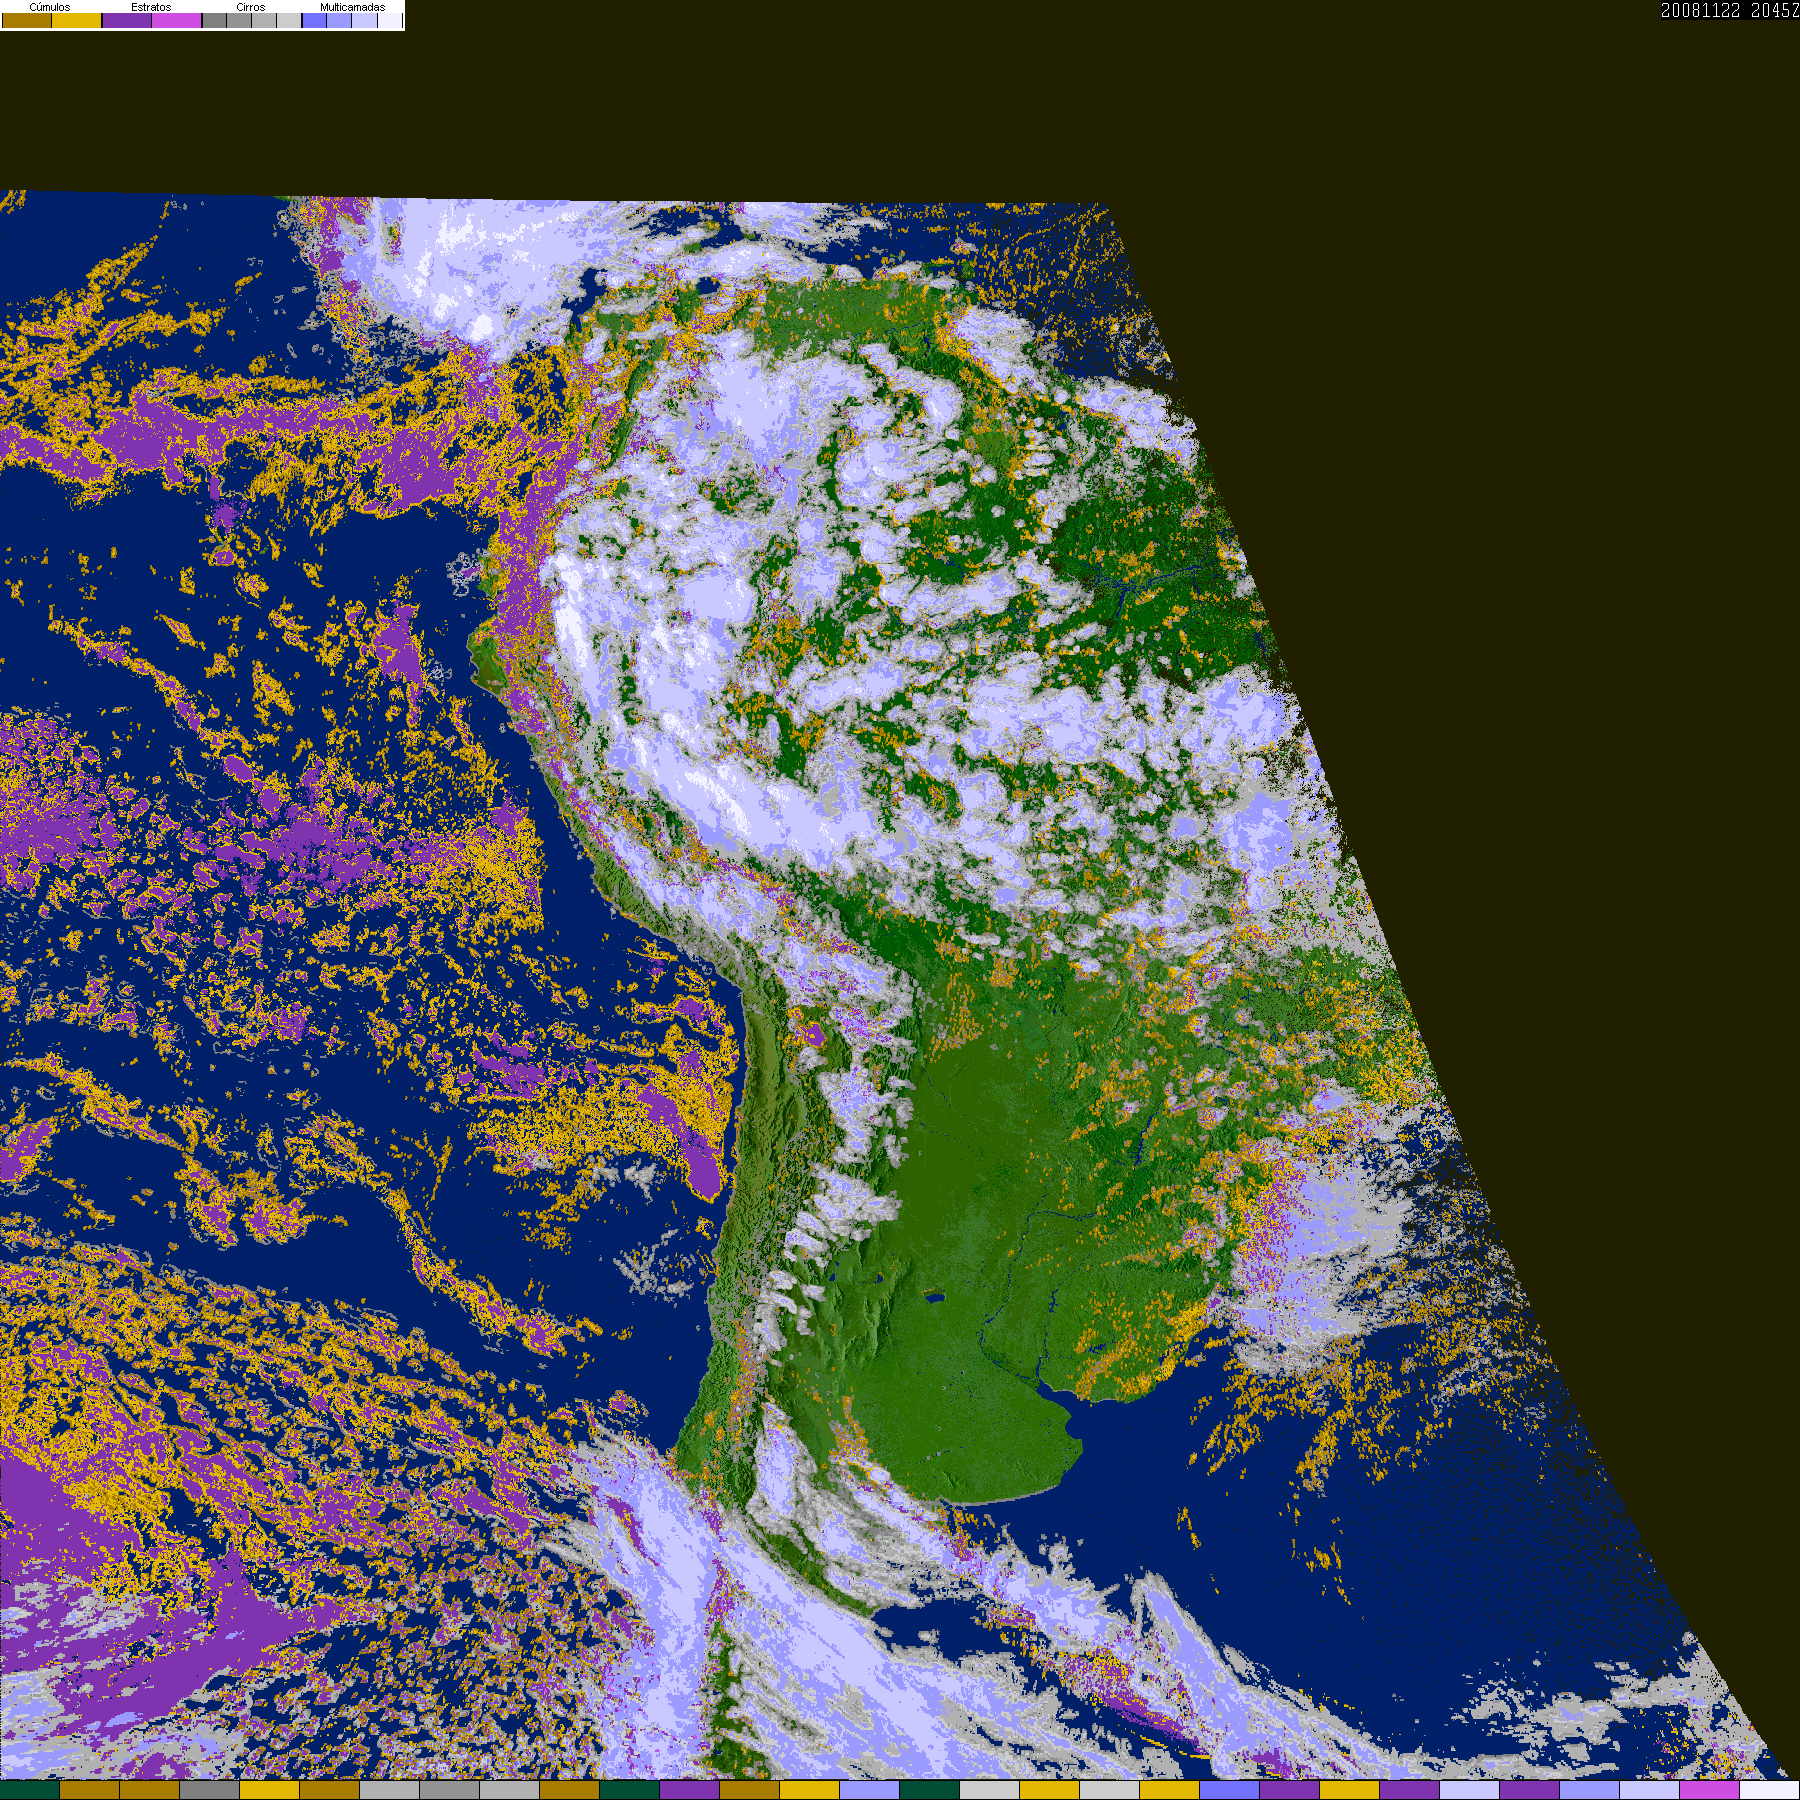Click the '20081122 2045Z' timestamp text

coord(1730,10)
